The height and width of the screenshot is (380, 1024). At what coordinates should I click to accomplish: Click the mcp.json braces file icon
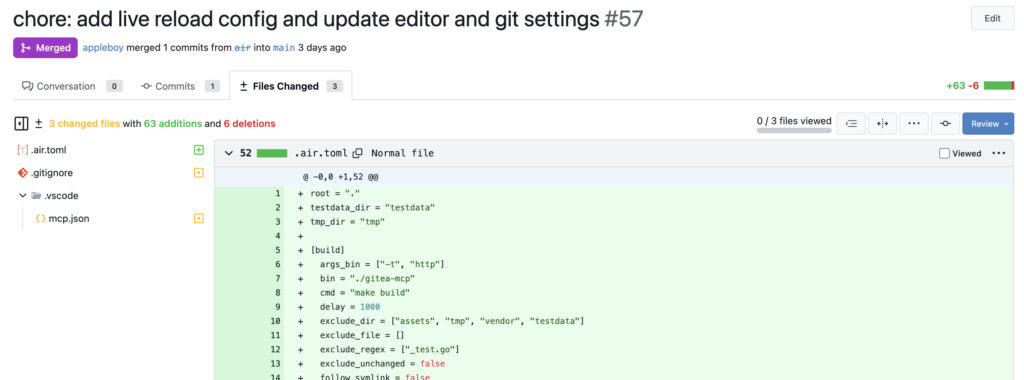(x=40, y=219)
